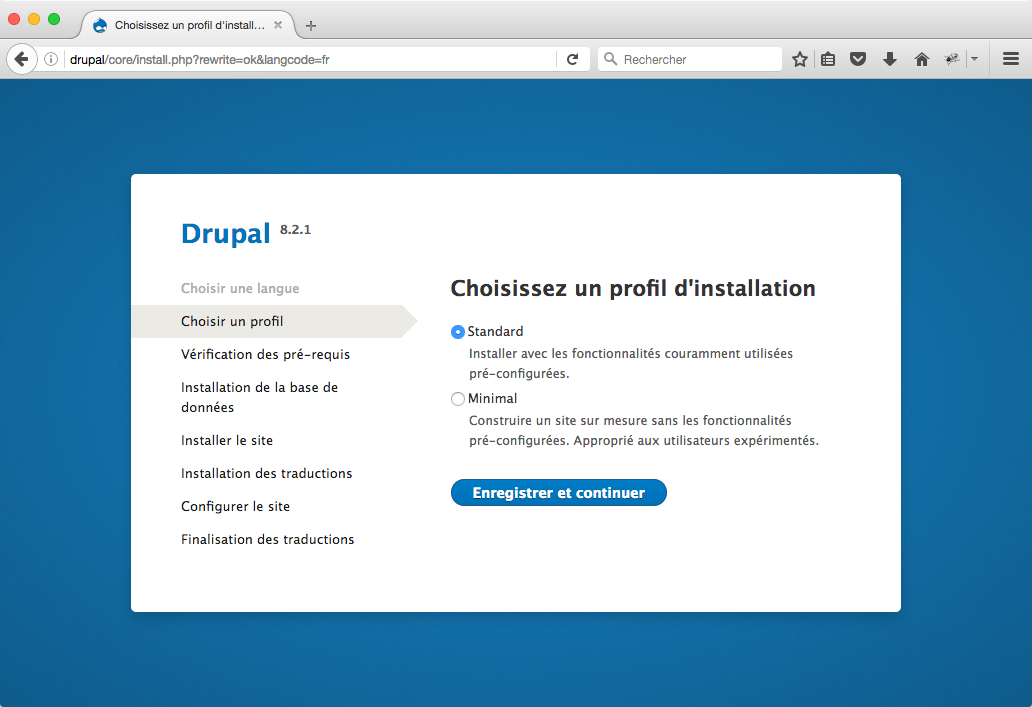1032x707 pixels.
Task: Click the search magnifier icon
Action: tap(610, 59)
